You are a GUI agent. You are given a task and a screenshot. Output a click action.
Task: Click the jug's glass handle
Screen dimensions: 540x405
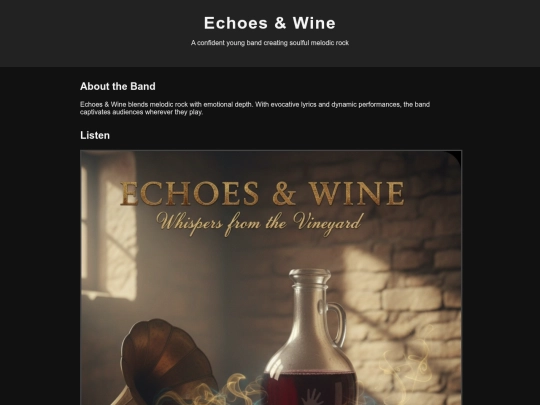click(x=335, y=323)
